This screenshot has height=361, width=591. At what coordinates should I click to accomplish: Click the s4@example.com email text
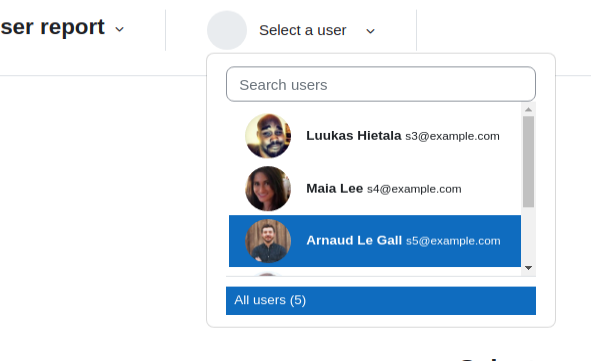414,189
